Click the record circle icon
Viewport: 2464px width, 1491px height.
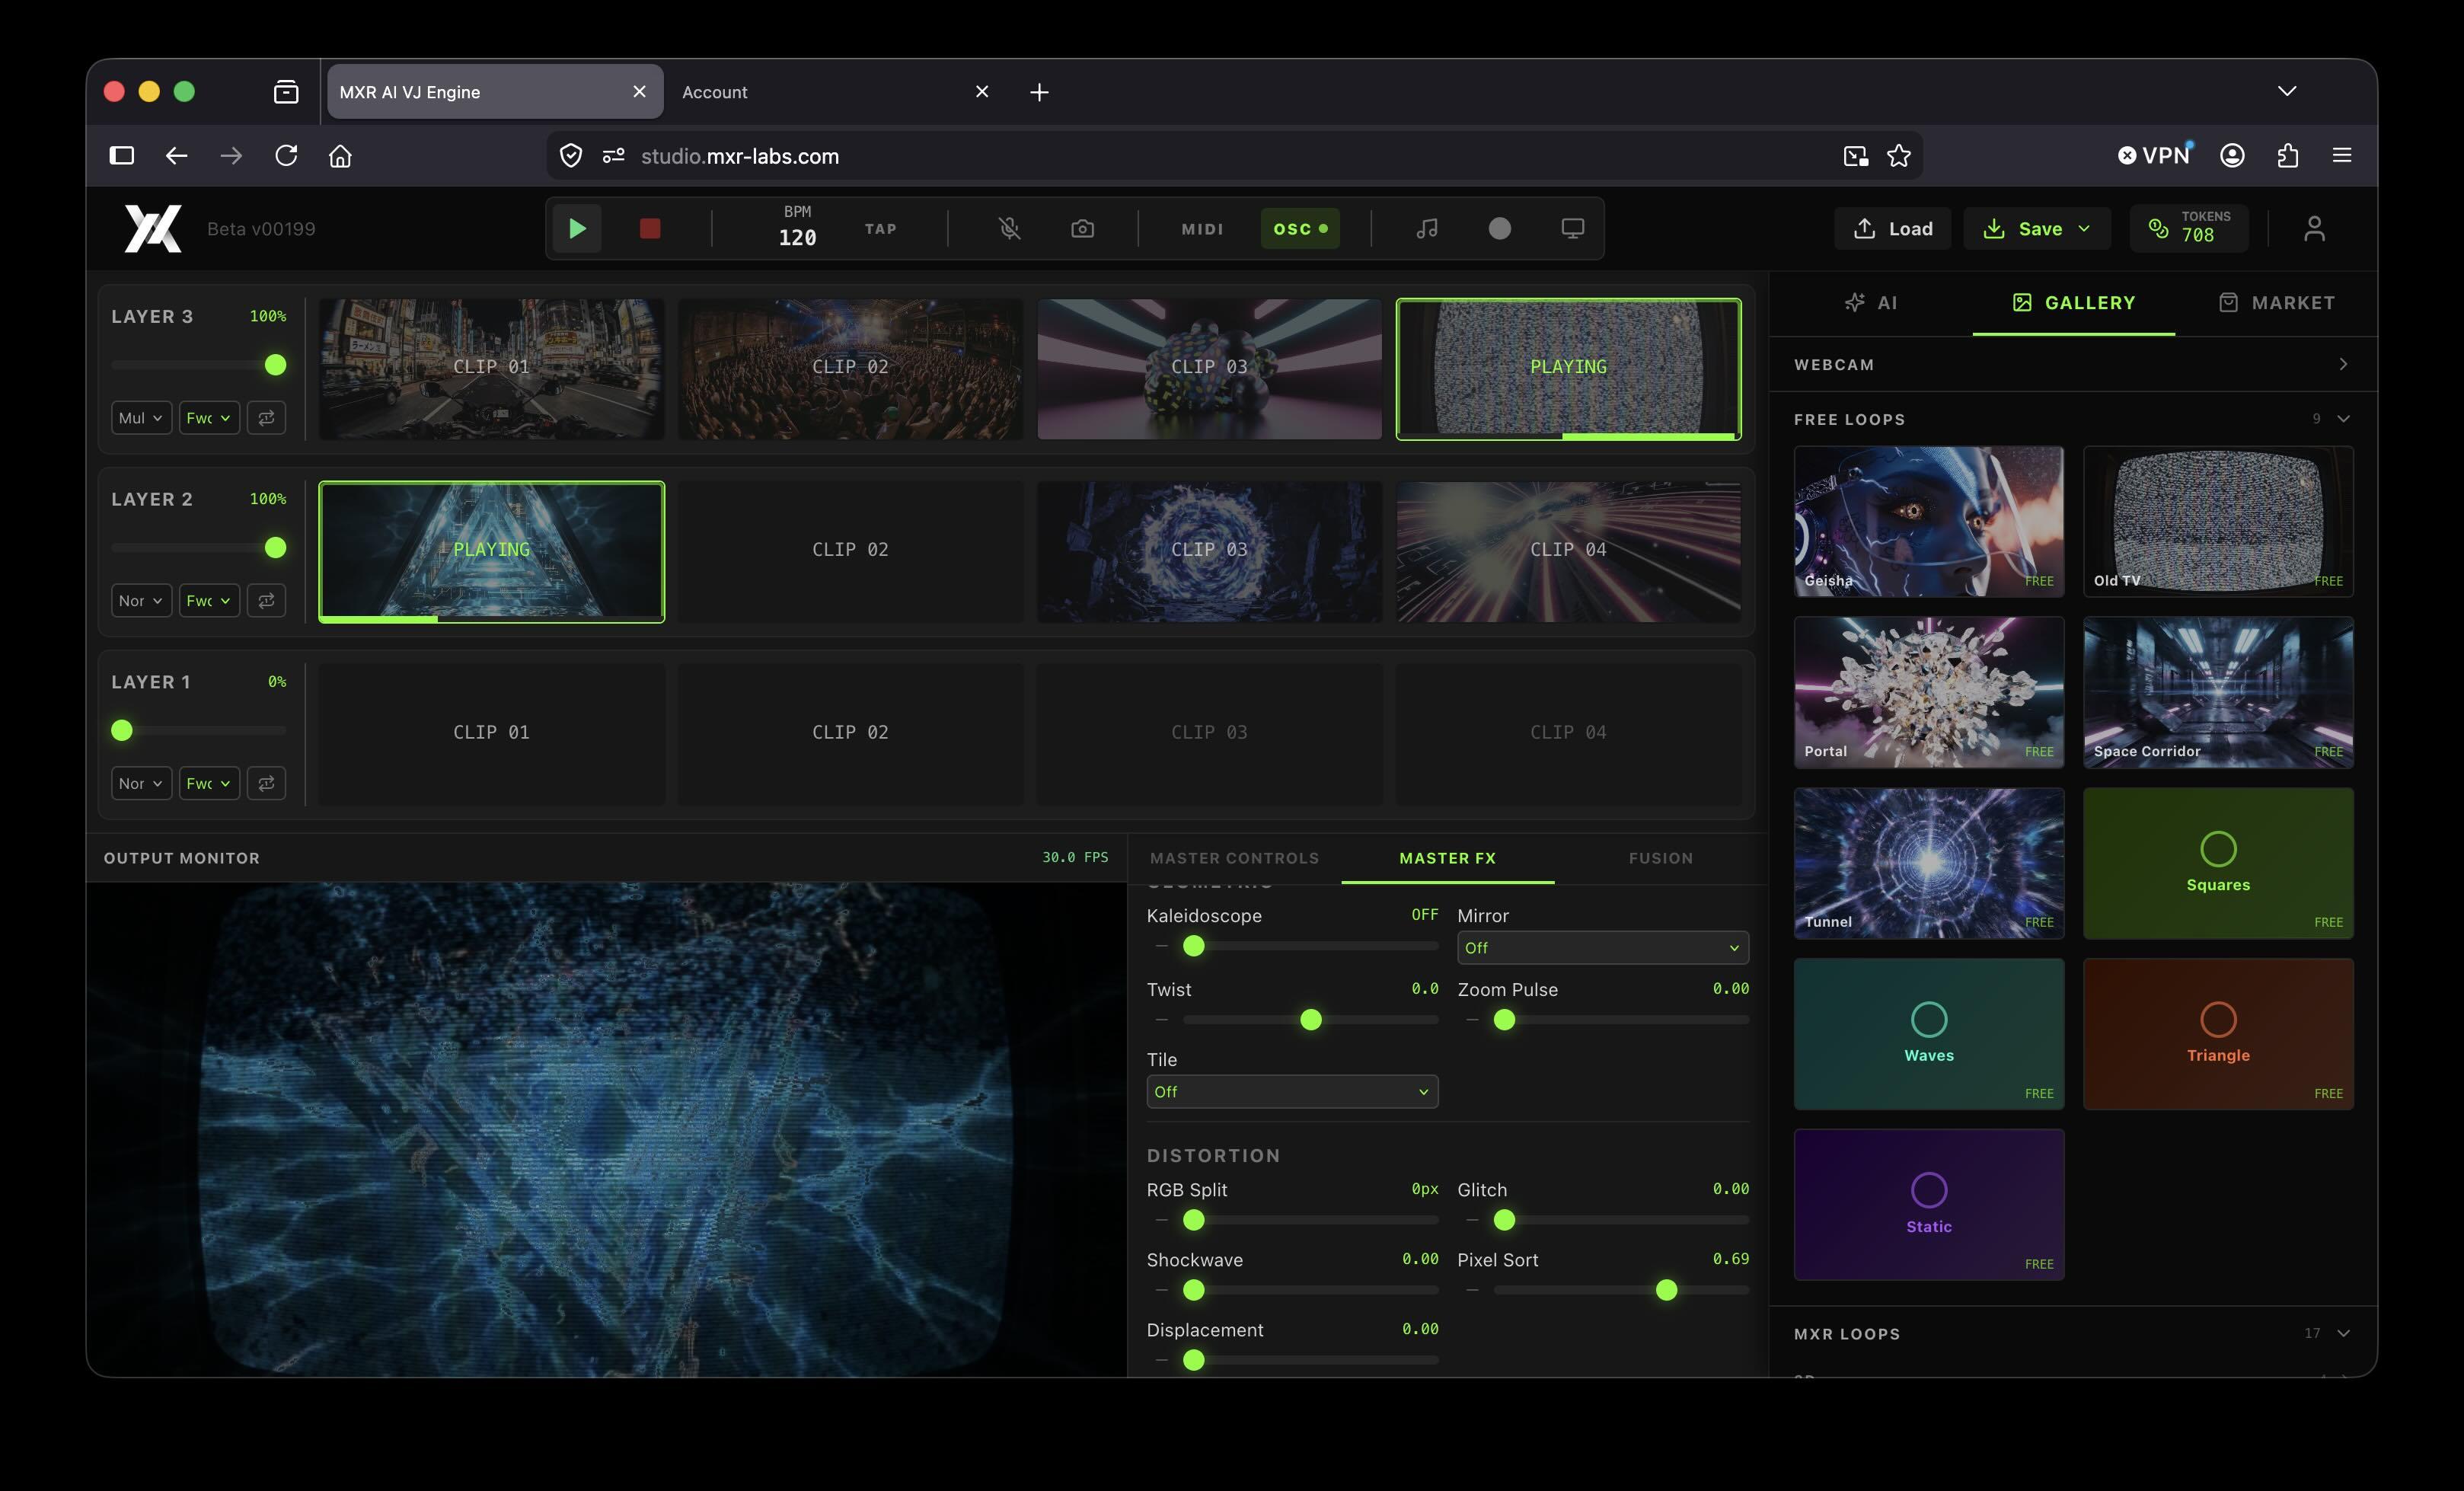(x=1500, y=229)
